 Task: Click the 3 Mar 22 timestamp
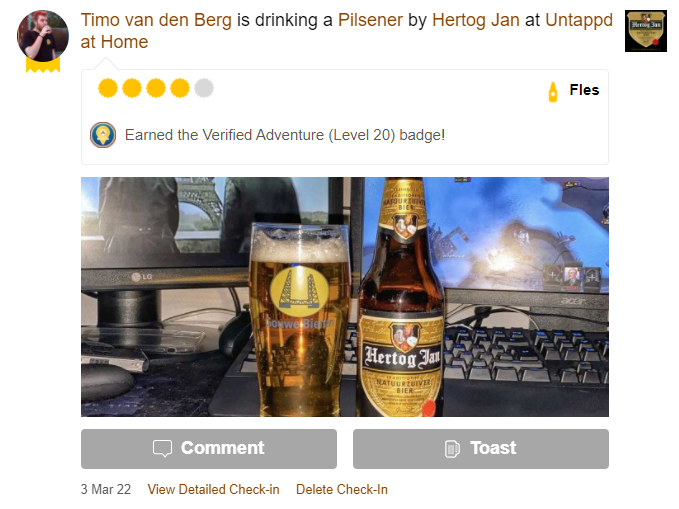(106, 489)
